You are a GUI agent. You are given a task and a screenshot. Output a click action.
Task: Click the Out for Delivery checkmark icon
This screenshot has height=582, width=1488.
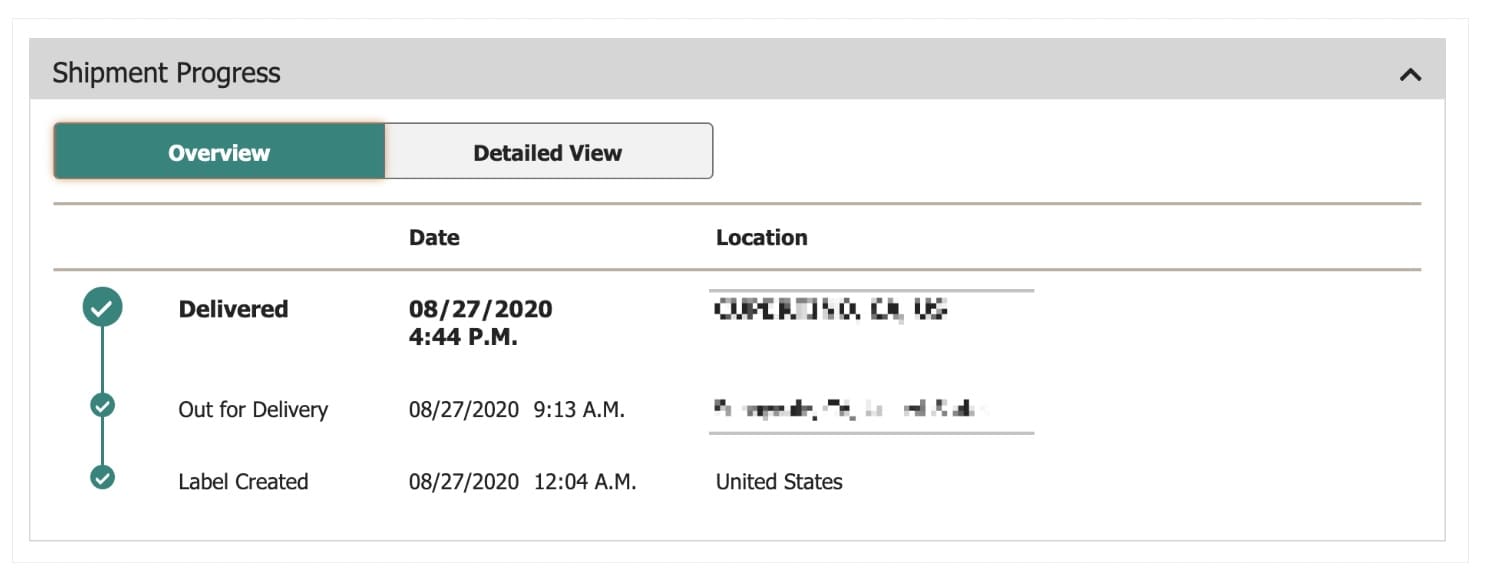click(x=102, y=405)
